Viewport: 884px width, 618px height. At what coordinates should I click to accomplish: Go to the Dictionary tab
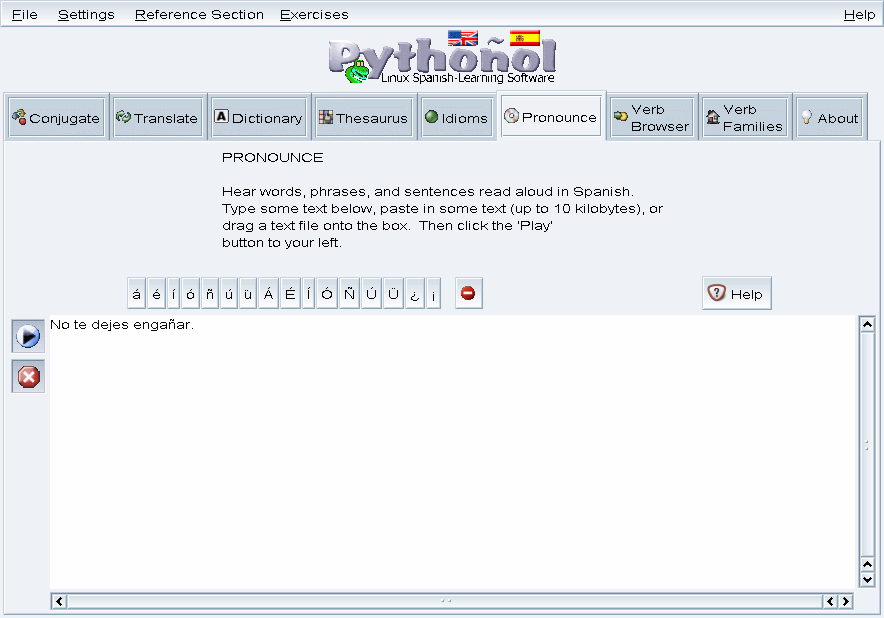(258, 118)
